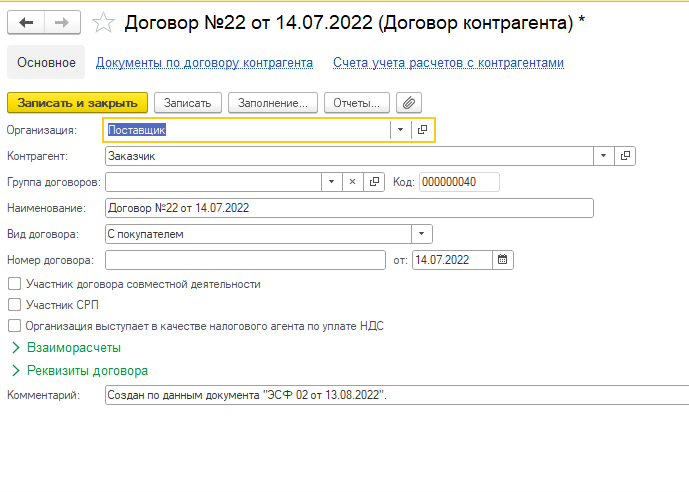
Task: Clear the Группа договоров field
Action: pos(352,182)
